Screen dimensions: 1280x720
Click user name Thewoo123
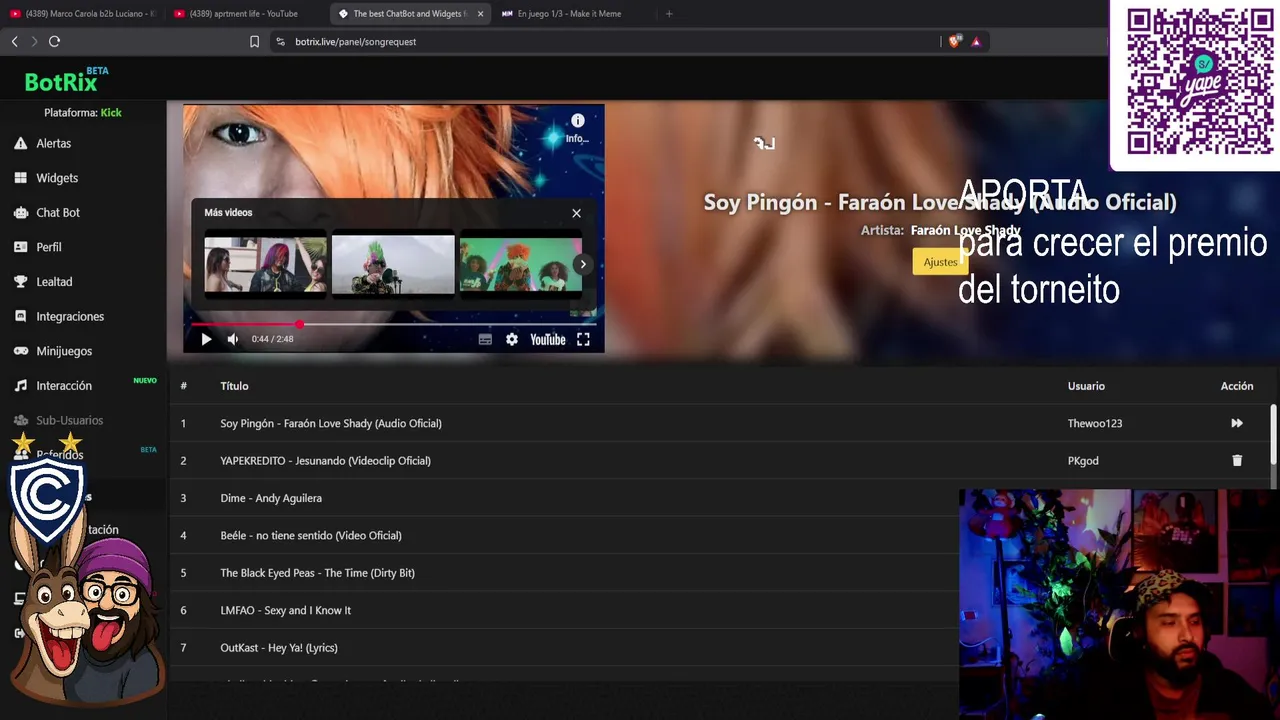[x=1095, y=423]
